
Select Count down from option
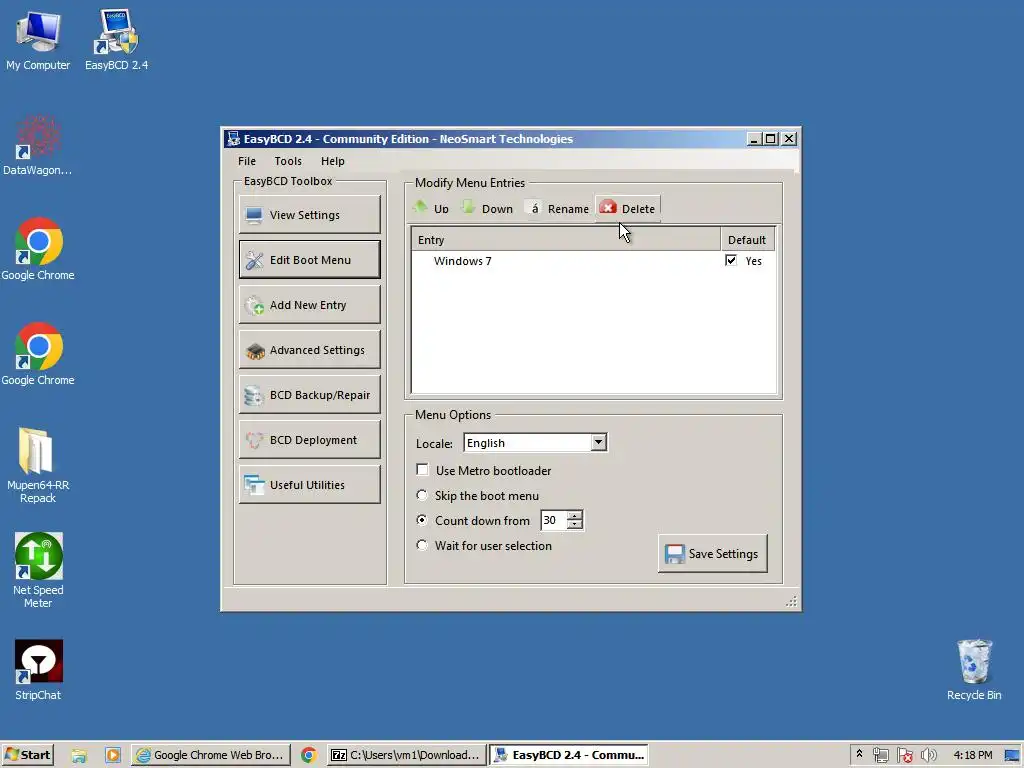(422, 520)
